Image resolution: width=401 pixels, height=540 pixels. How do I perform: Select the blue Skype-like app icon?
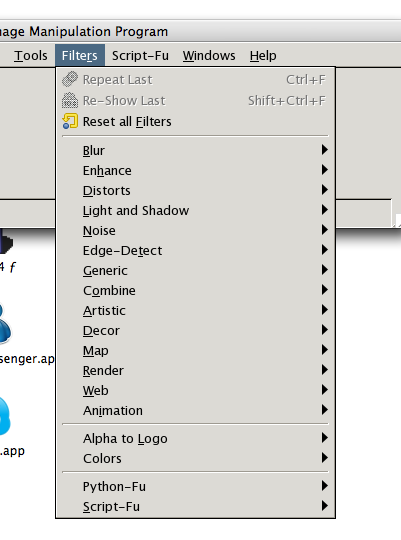pyautogui.click(x=4, y=416)
